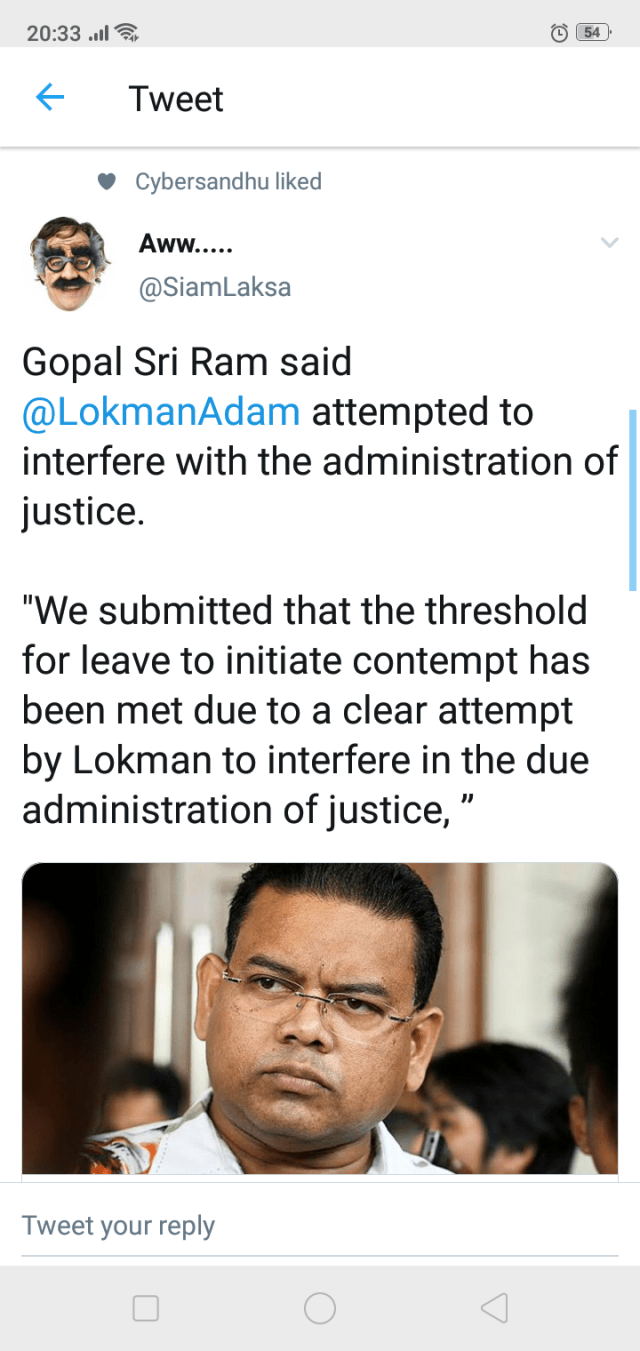This screenshot has height=1351, width=640.
Task: Tap the SiamLaksa profile avatar
Action: [68, 263]
